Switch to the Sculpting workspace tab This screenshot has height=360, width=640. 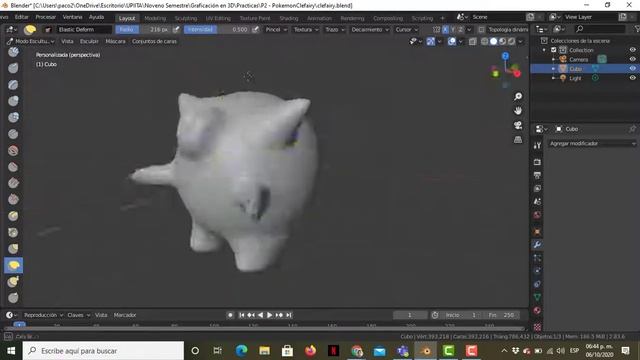pos(186,18)
